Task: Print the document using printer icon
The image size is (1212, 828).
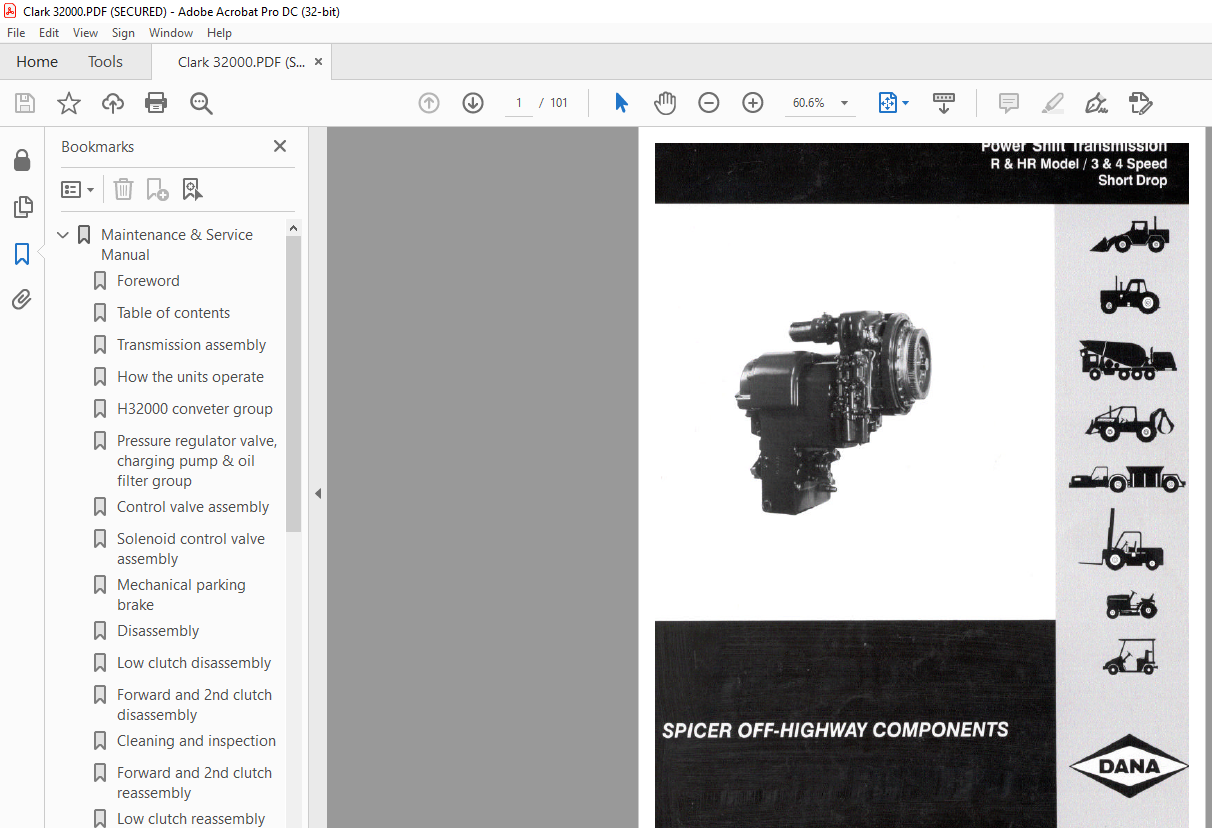Action: (156, 103)
